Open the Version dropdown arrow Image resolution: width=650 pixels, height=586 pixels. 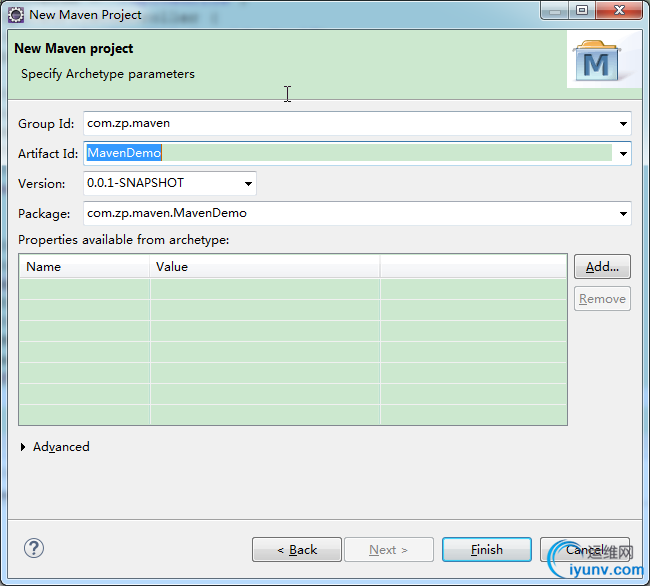click(248, 184)
